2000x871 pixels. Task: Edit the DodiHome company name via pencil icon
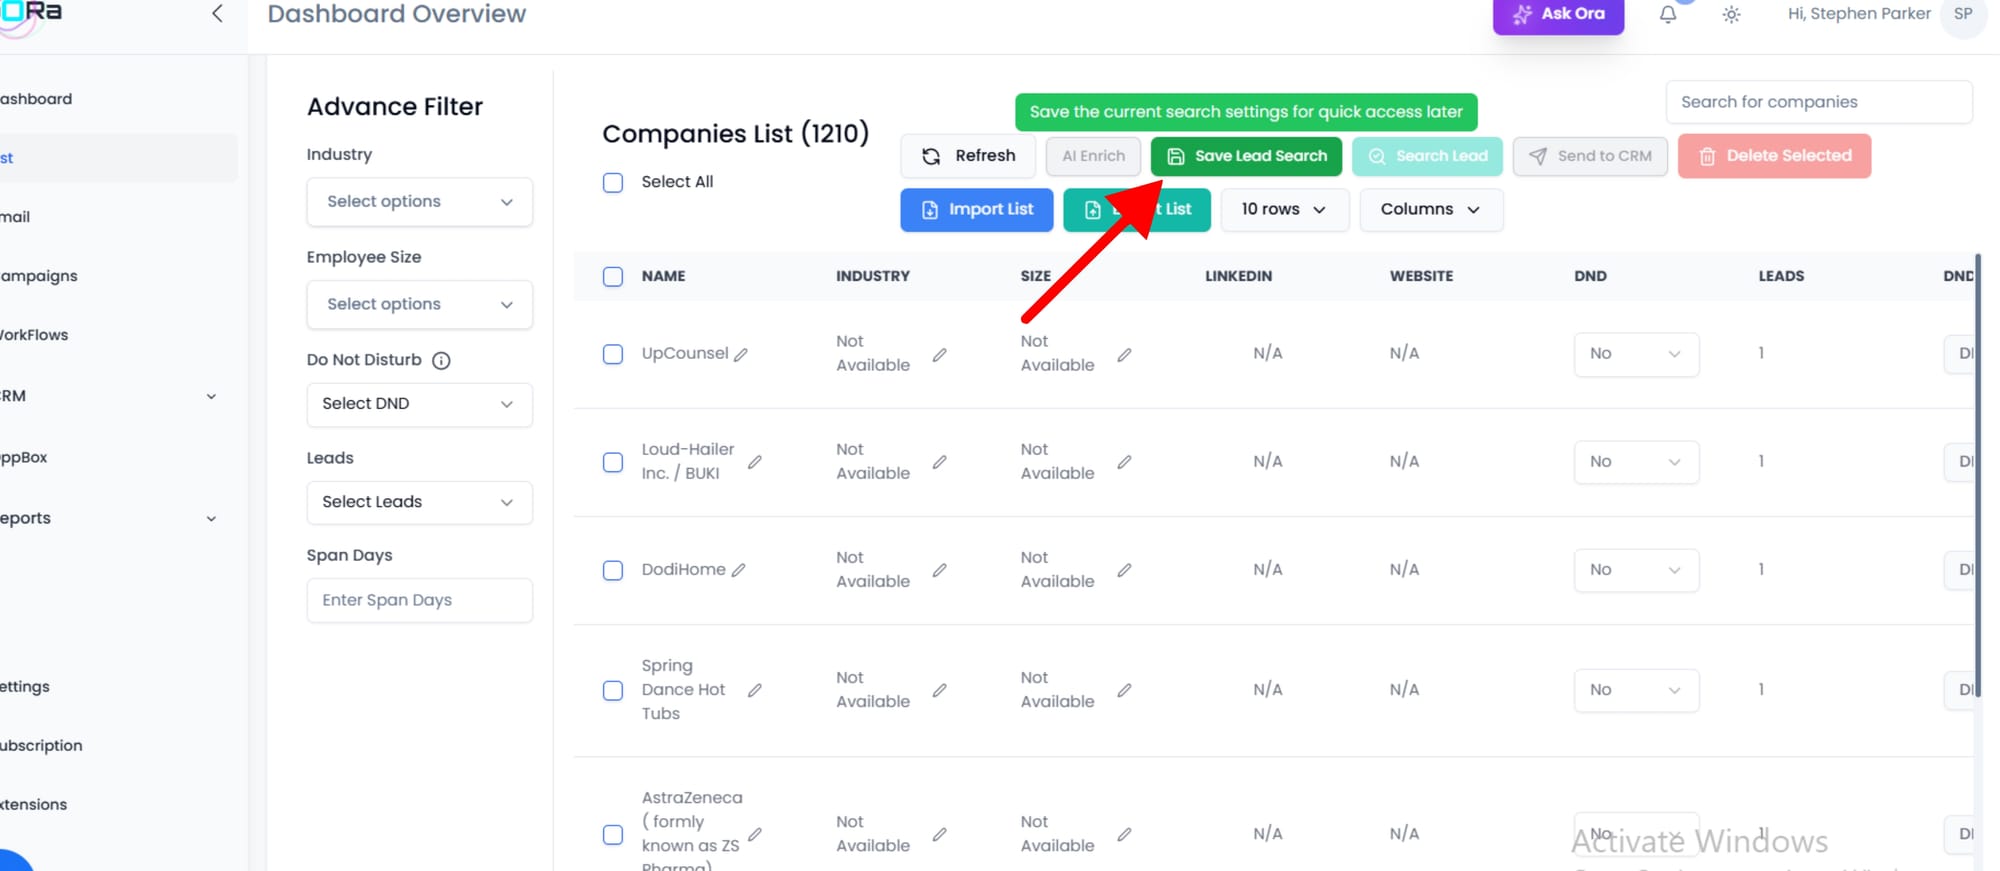(739, 570)
